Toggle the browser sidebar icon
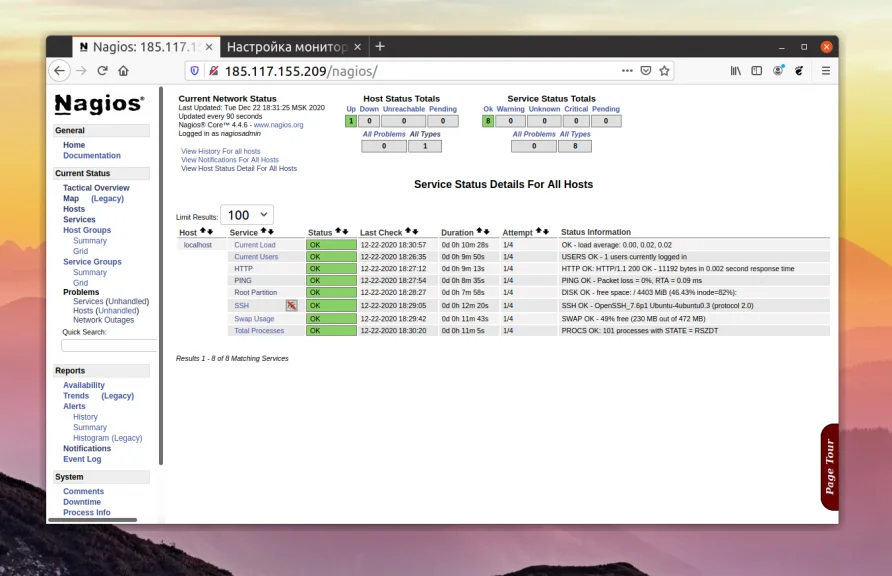The image size is (892, 576). pyautogui.click(x=757, y=71)
